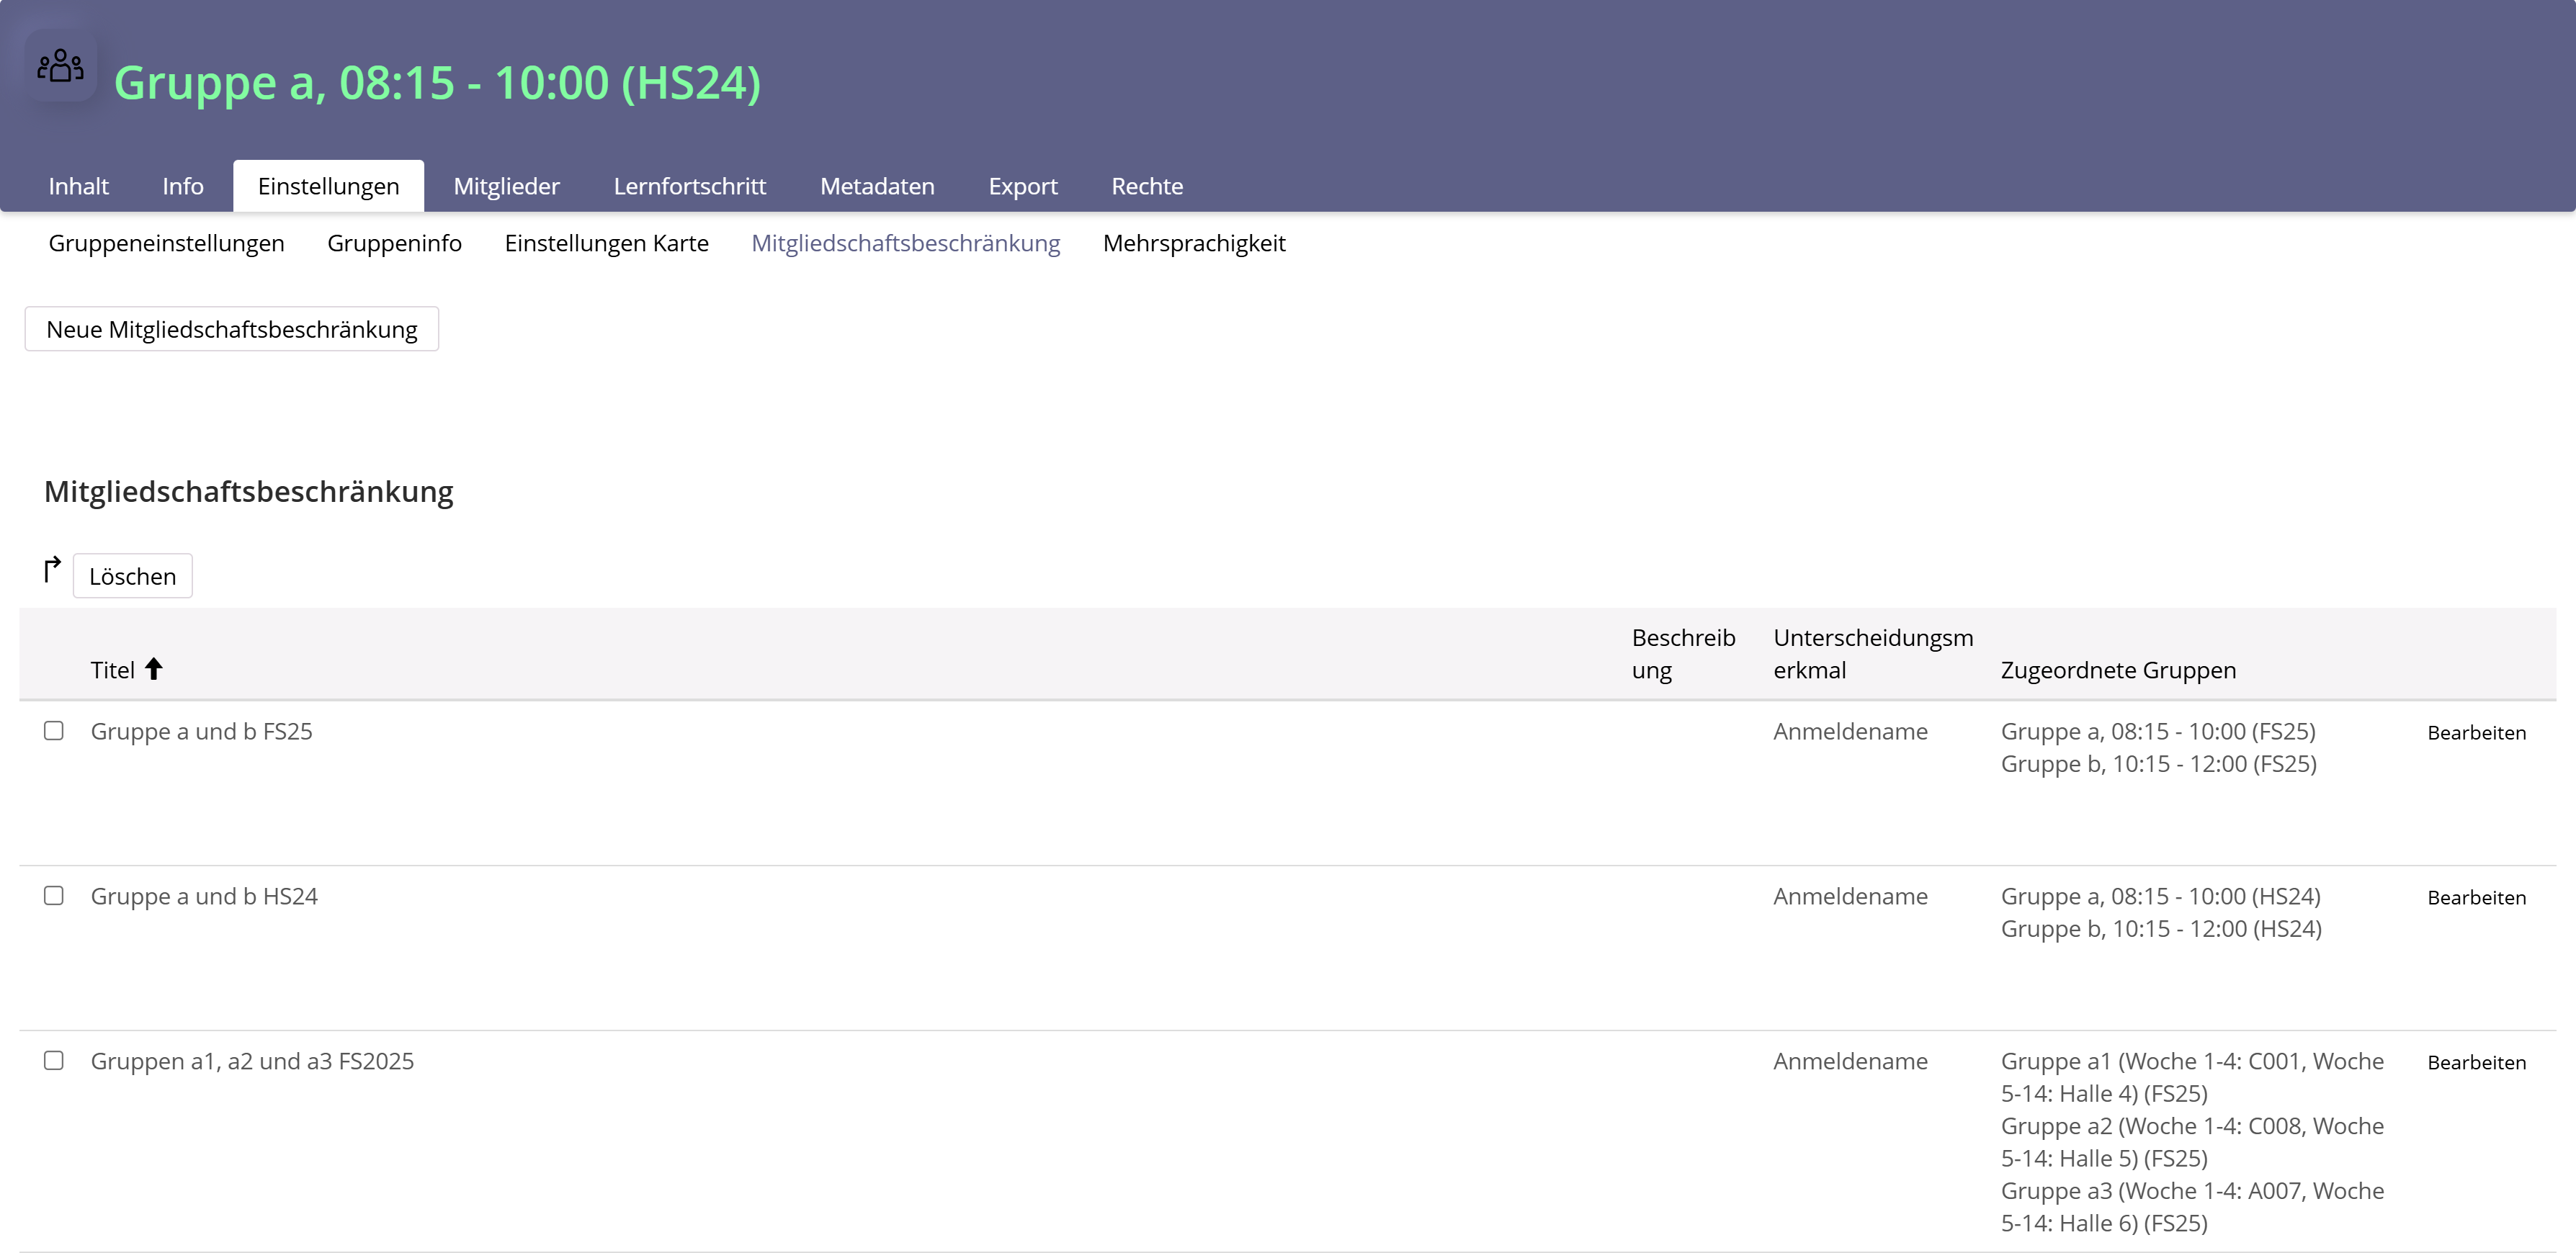The height and width of the screenshot is (1253, 2576).
Task: Click Bearbeiten for Gruppe a und b FS25
Action: pos(2475,733)
